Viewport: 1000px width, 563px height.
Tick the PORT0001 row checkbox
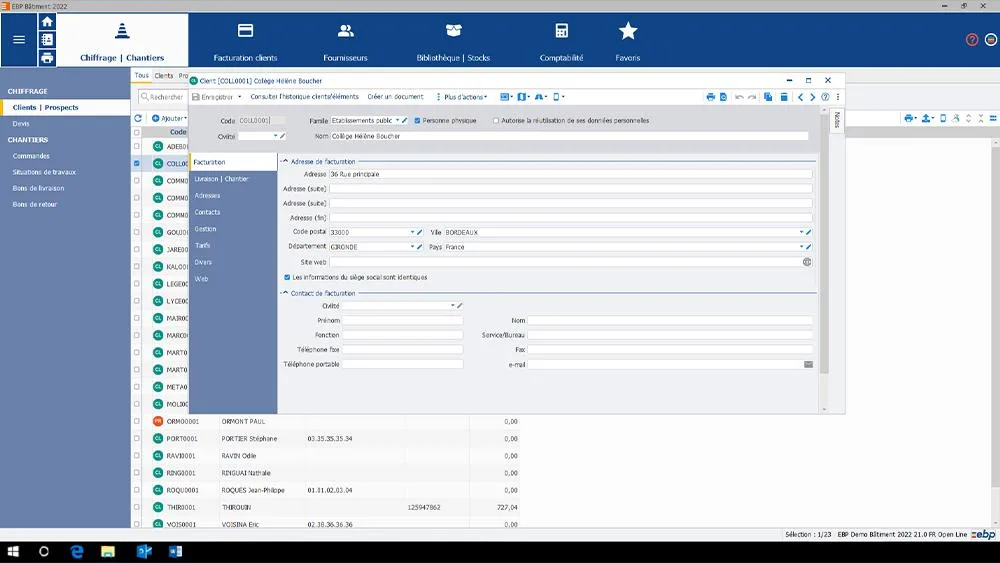pyautogui.click(x=136, y=439)
